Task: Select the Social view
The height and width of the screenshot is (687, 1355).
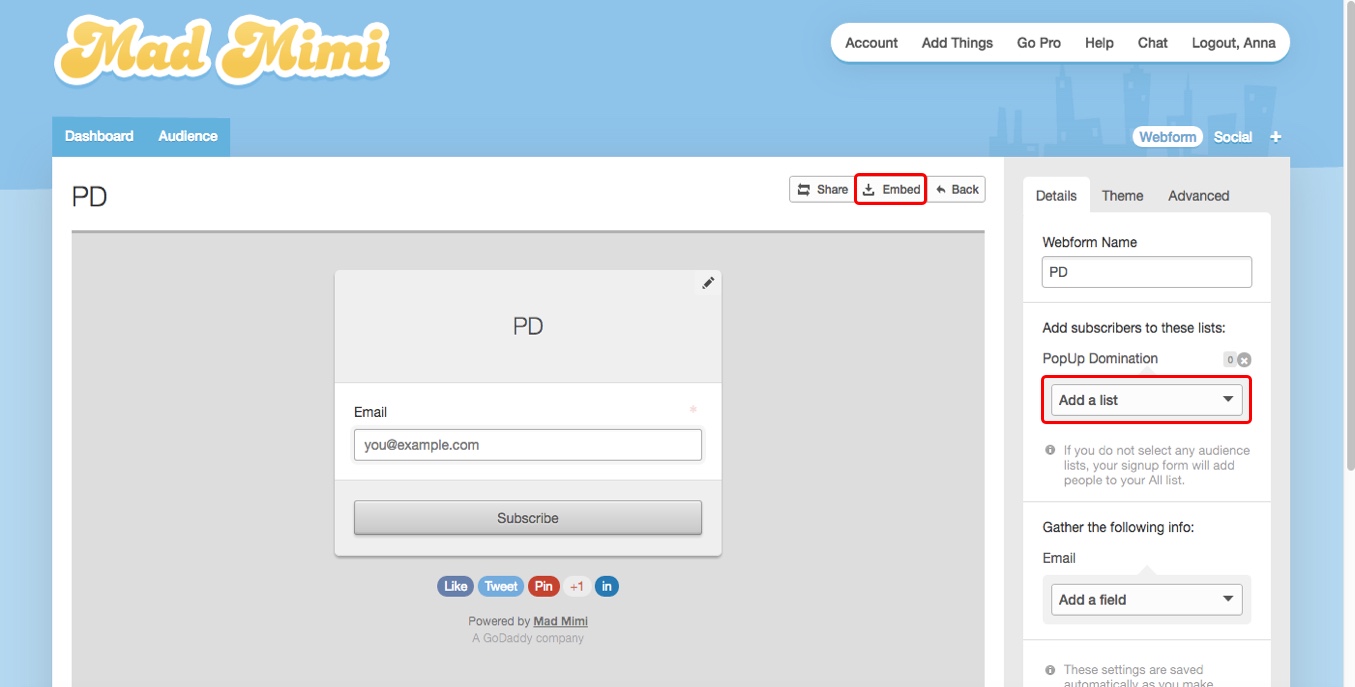Action: pyautogui.click(x=1233, y=137)
